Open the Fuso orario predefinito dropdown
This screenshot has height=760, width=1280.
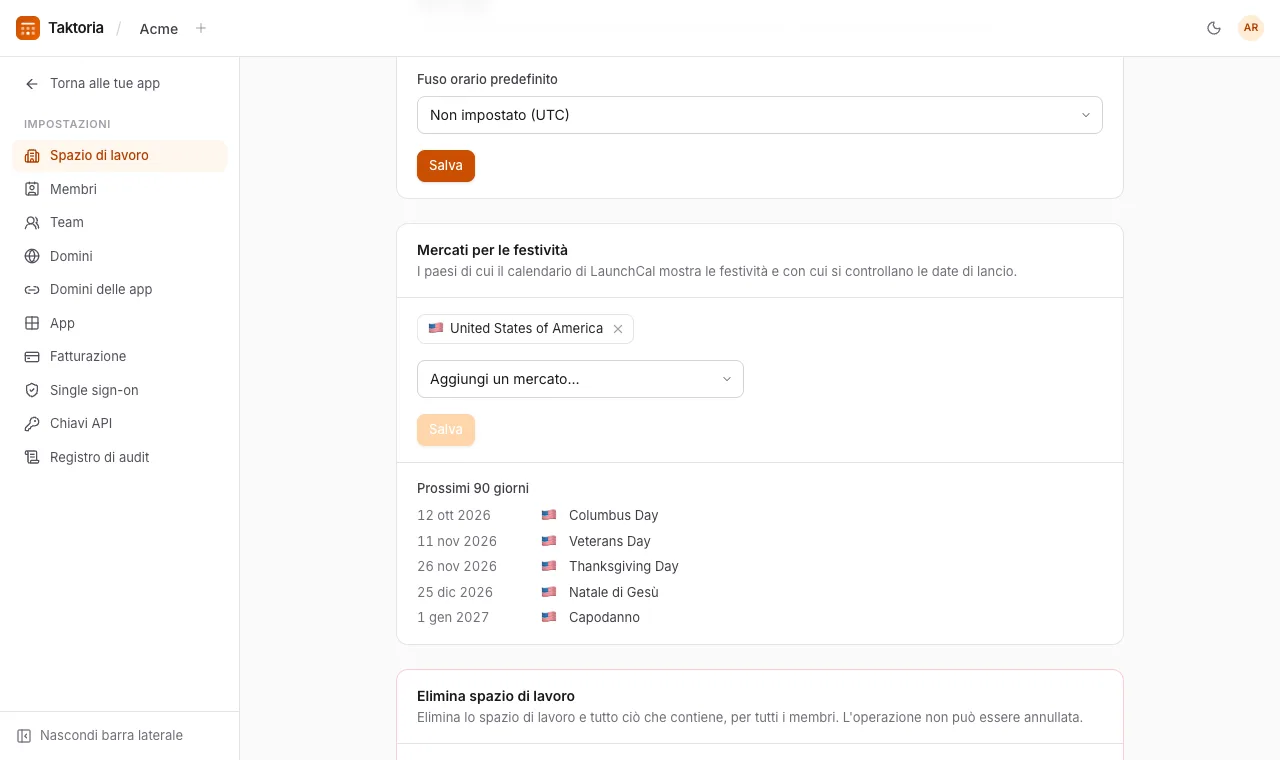coord(760,115)
